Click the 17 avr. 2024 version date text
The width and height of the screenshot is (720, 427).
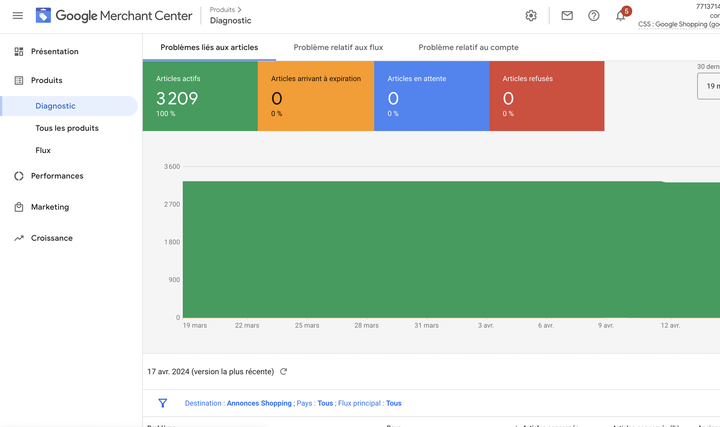tap(210, 371)
